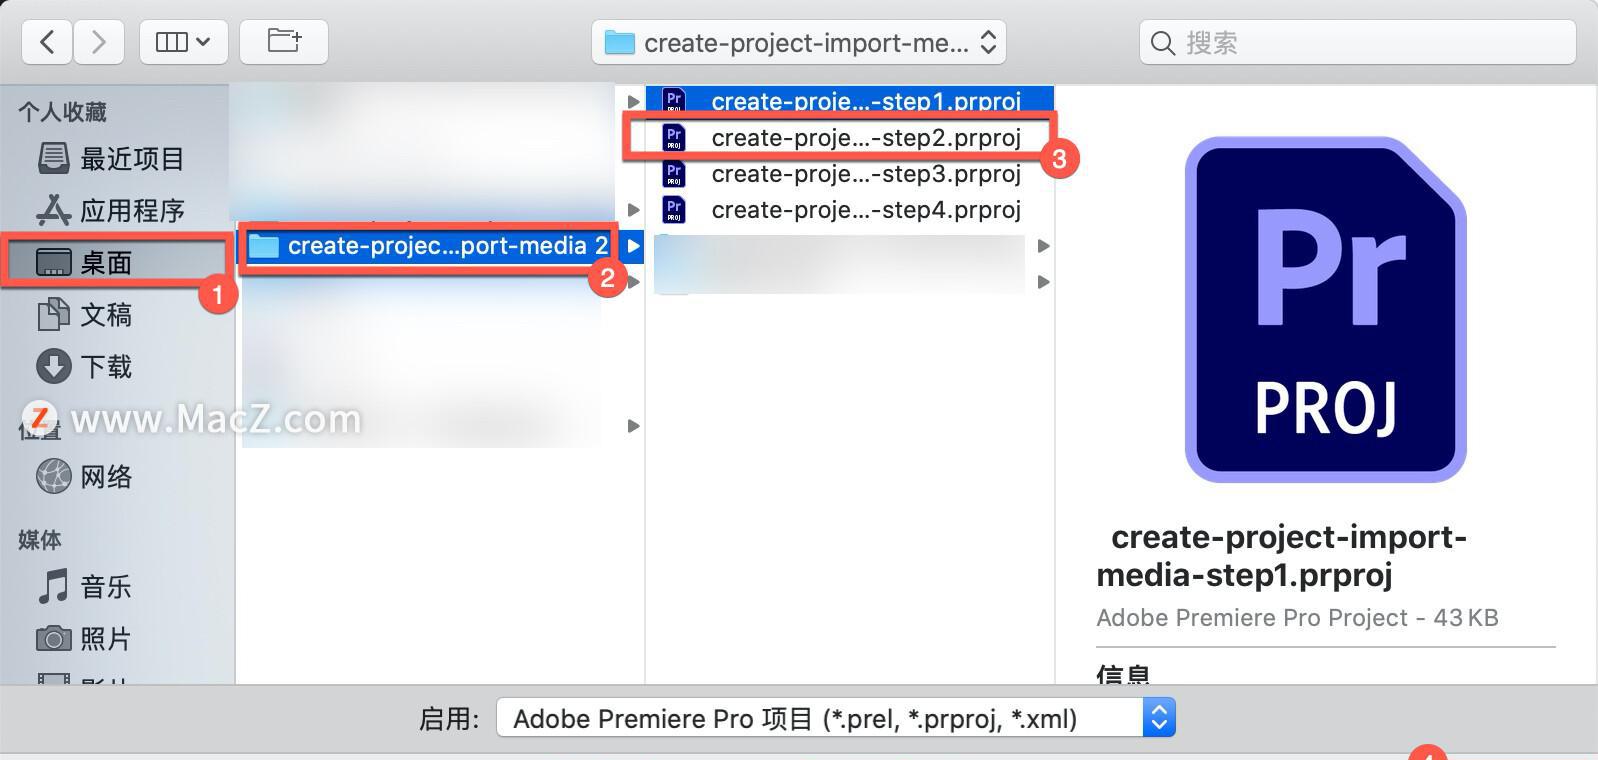1598x760 pixels.
Task: Open the 启用 file type dropdown
Action: (836, 718)
